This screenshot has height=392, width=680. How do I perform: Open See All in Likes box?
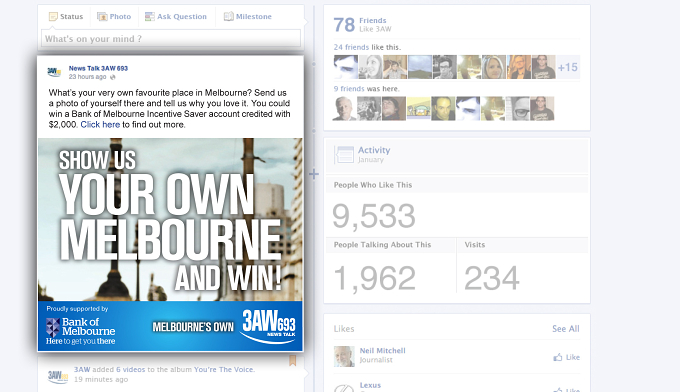[x=566, y=329]
